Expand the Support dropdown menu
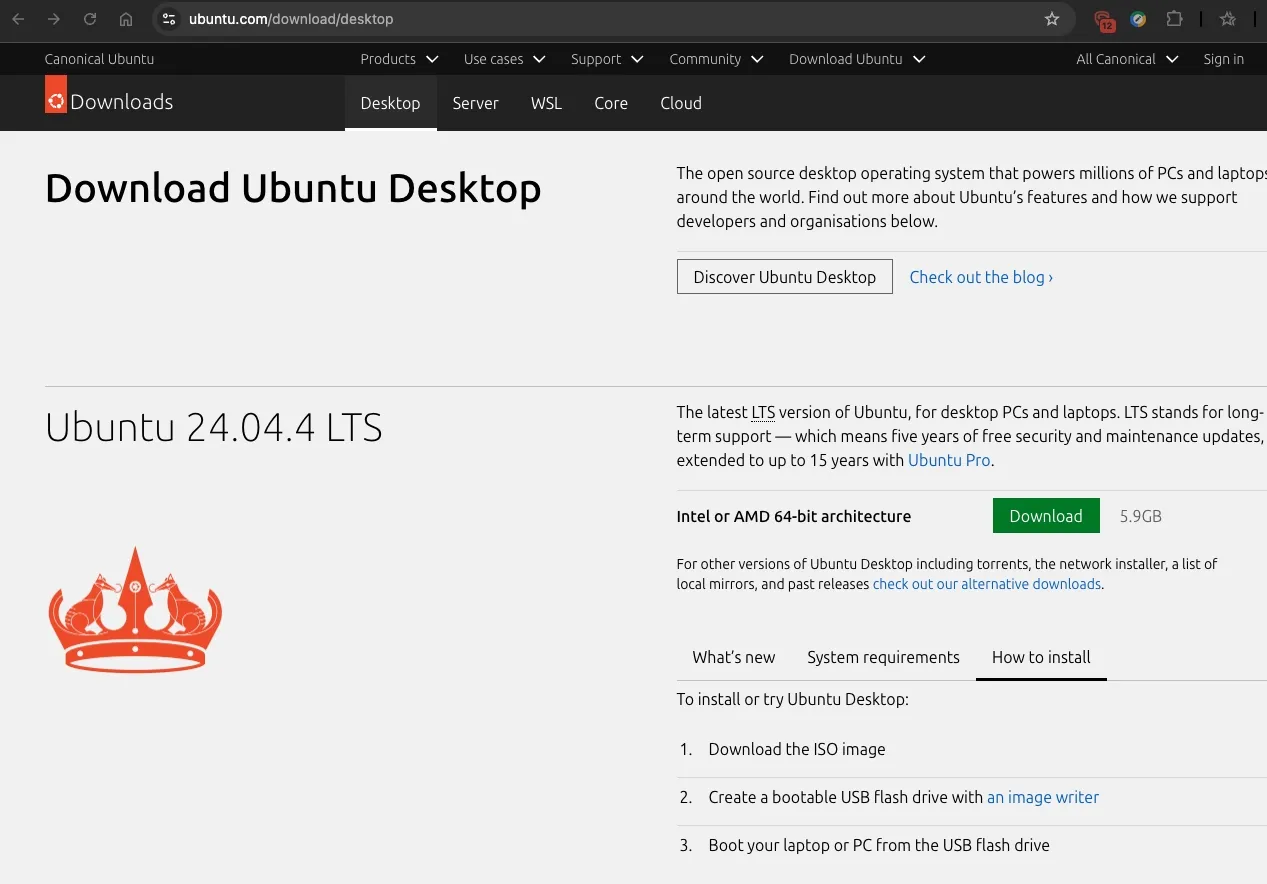Image resolution: width=1267 pixels, height=884 pixels. point(607,59)
